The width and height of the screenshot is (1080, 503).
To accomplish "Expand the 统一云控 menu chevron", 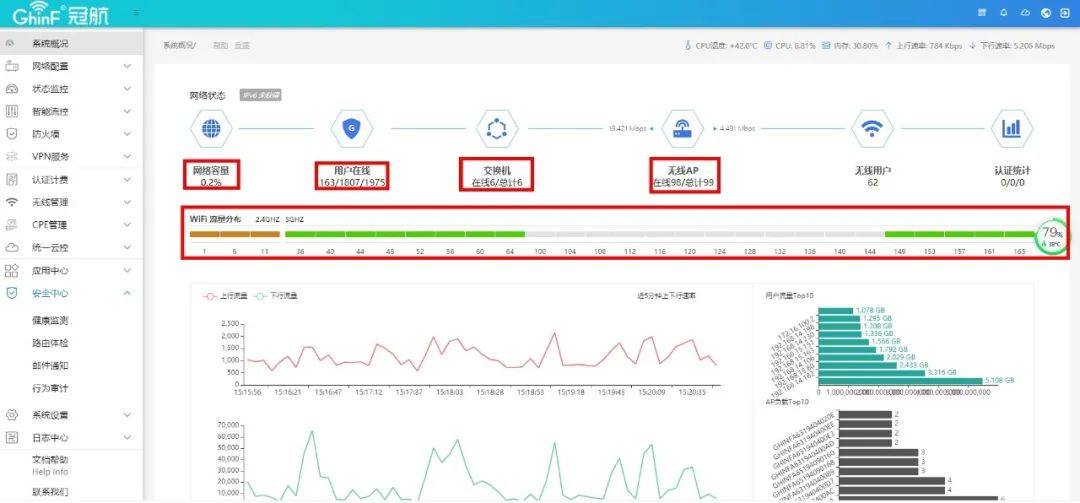I will (x=127, y=247).
